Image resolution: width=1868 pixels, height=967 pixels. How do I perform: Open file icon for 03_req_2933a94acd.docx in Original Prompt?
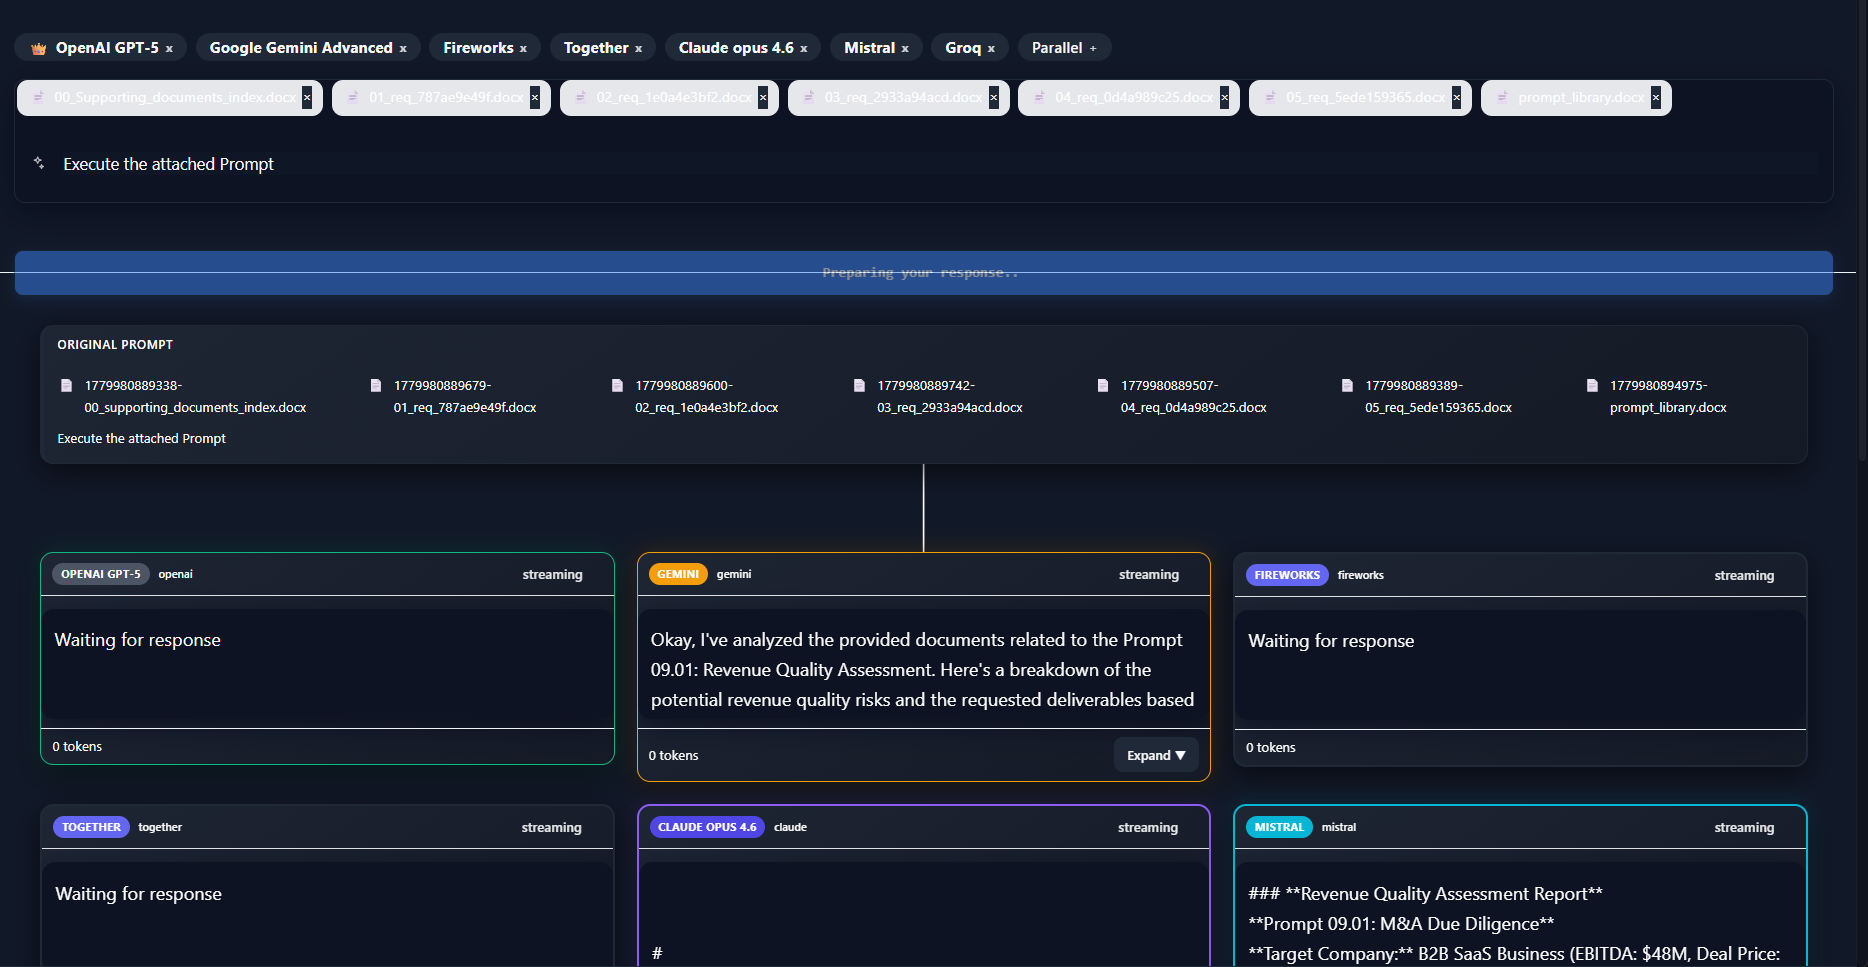point(859,385)
